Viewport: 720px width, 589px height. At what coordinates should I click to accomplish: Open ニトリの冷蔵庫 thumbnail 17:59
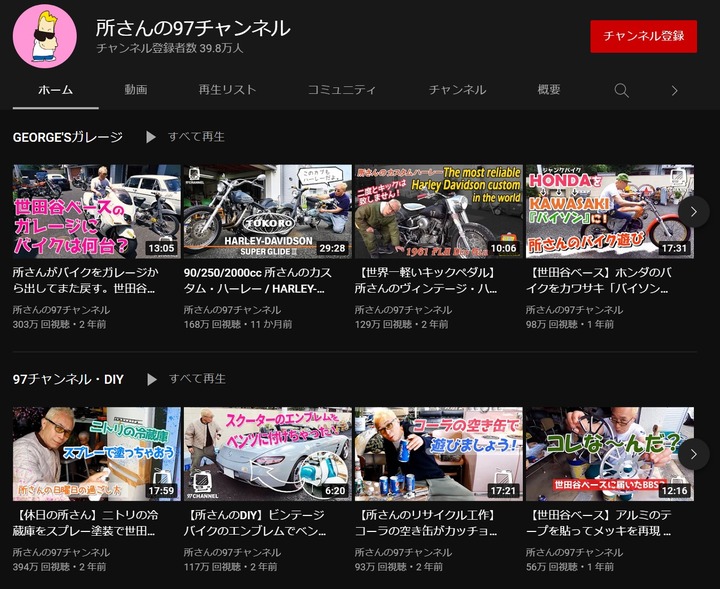pos(97,454)
